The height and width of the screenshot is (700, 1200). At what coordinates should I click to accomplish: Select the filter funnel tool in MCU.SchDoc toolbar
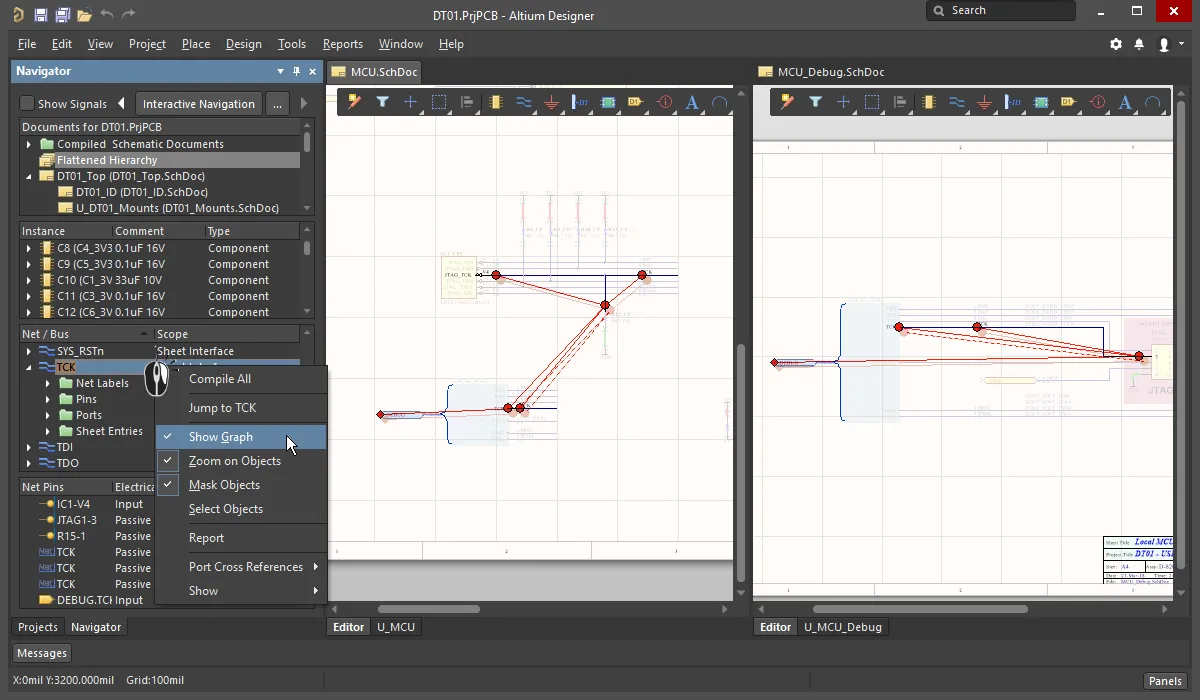(382, 102)
